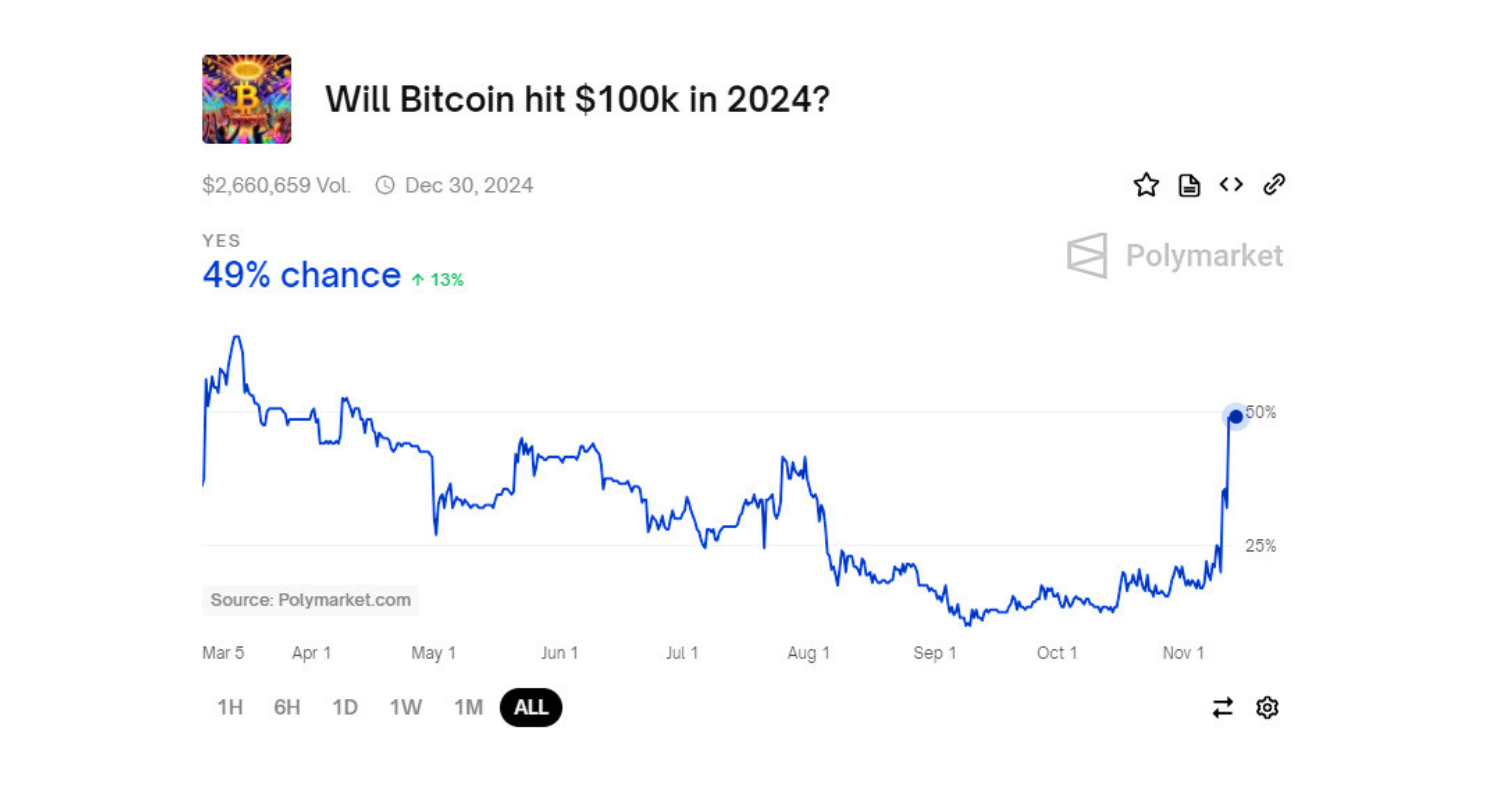Click the Bitcoin market thumbnail image
This screenshot has width=1500, height=800.
tap(247, 99)
